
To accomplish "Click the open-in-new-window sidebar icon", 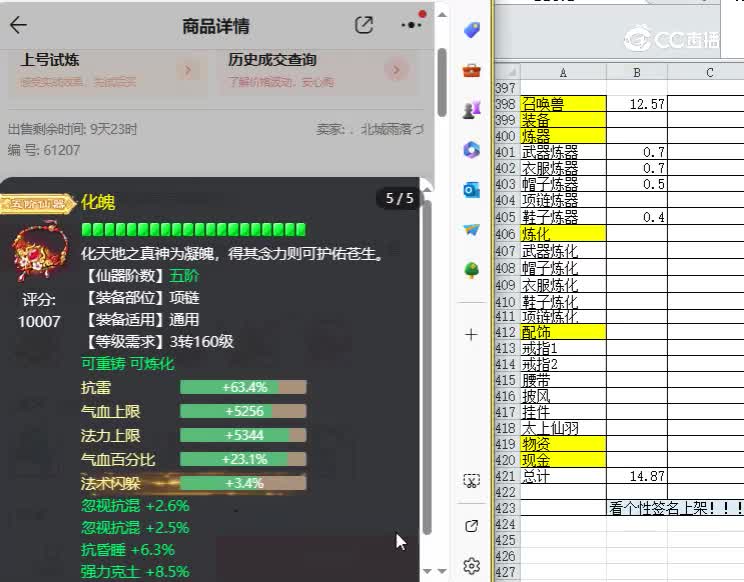I will [x=471, y=526].
